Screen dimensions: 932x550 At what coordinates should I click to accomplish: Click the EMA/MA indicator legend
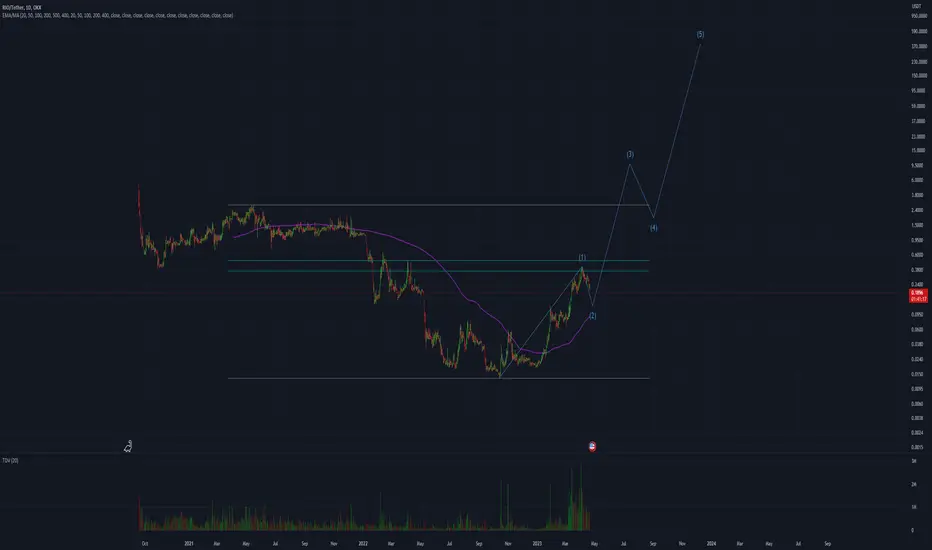(x=118, y=15)
